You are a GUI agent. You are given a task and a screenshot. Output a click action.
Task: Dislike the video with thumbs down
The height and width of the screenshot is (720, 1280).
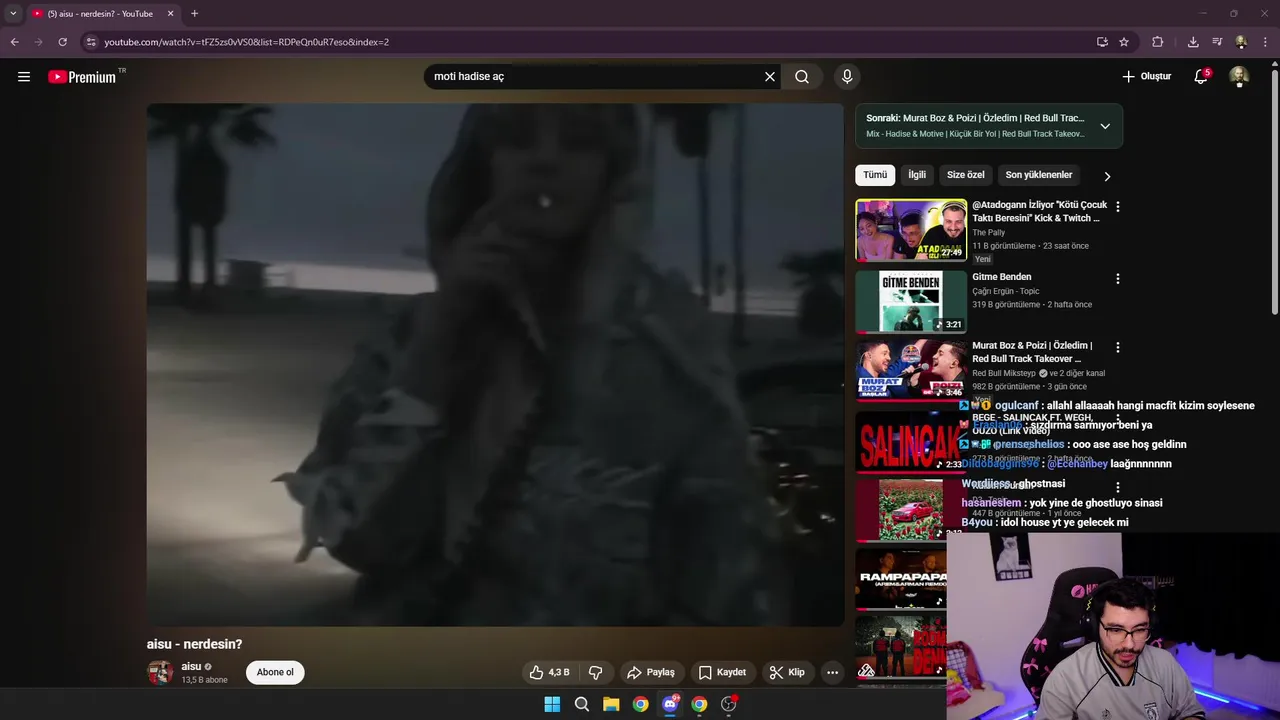pos(595,672)
